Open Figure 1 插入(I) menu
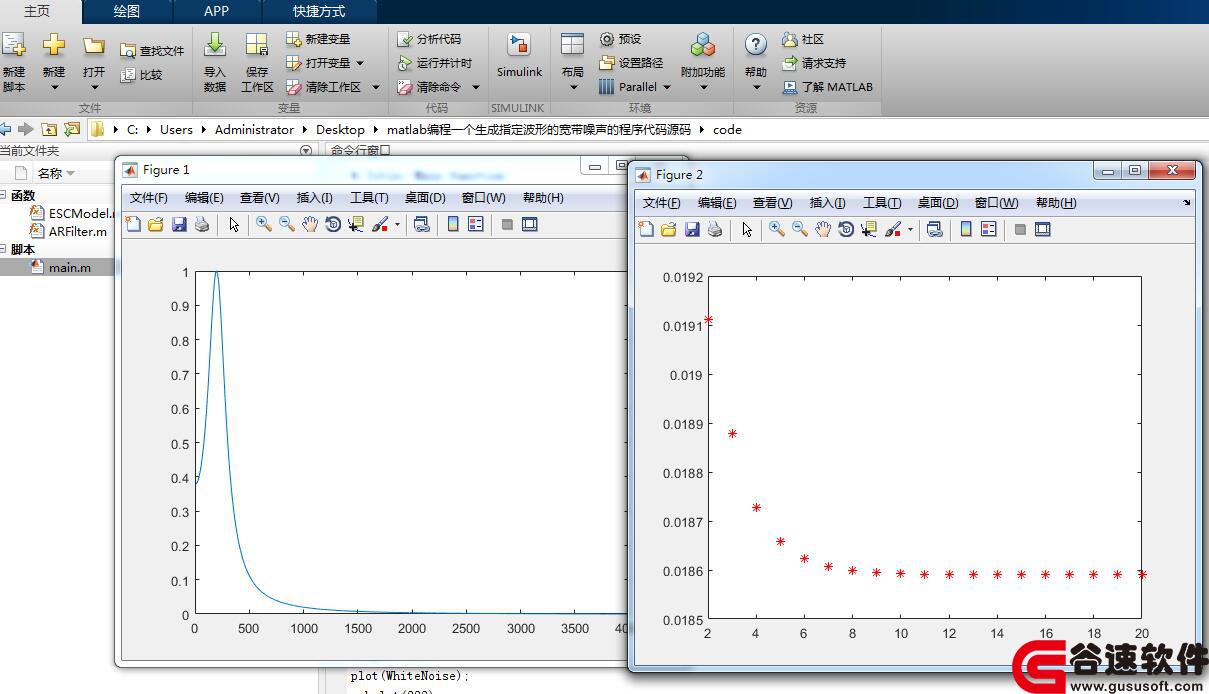The width and height of the screenshot is (1209, 694). pos(315,198)
